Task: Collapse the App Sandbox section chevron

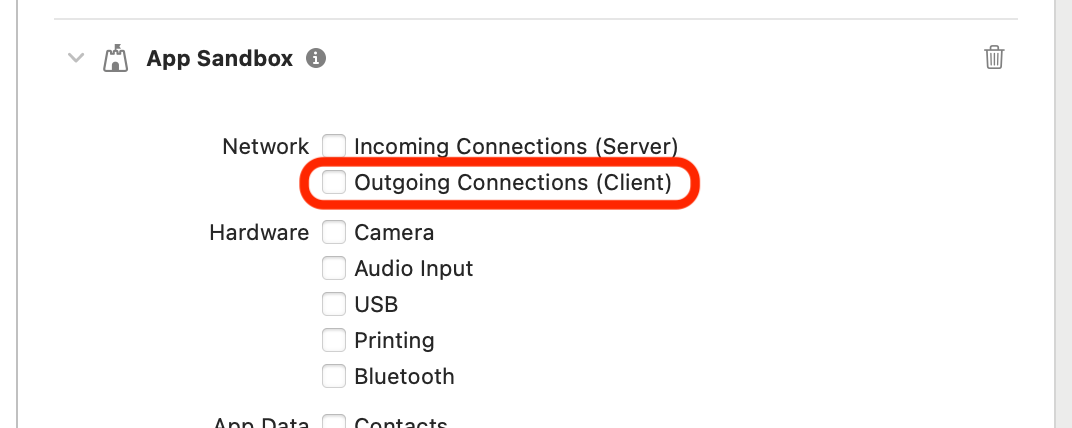Action: click(x=76, y=58)
